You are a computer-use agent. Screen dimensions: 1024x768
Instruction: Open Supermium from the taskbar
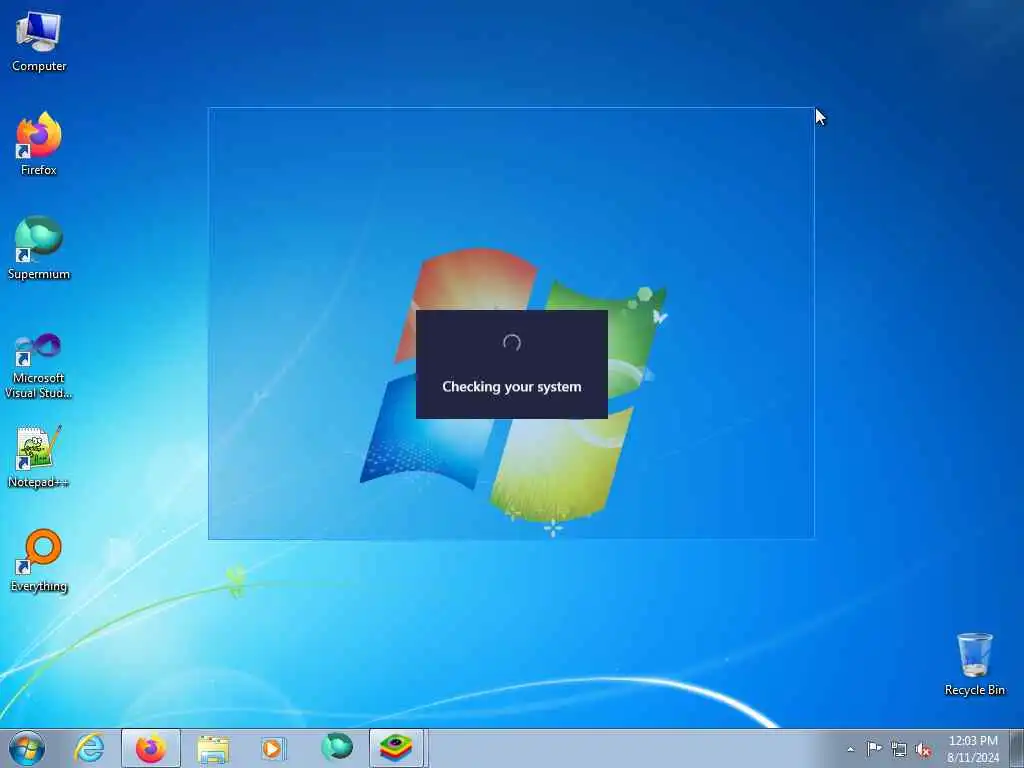(337, 747)
